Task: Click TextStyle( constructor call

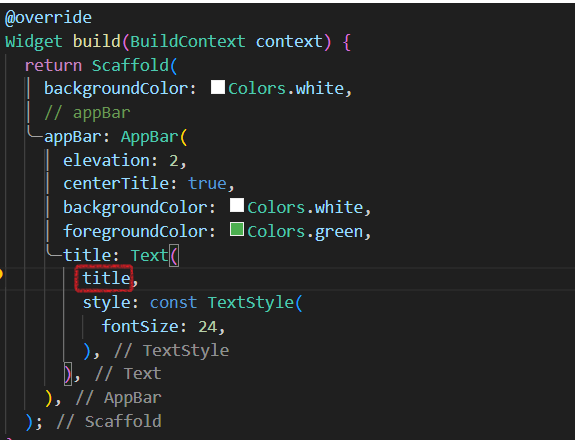Action: tap(255, 303)
